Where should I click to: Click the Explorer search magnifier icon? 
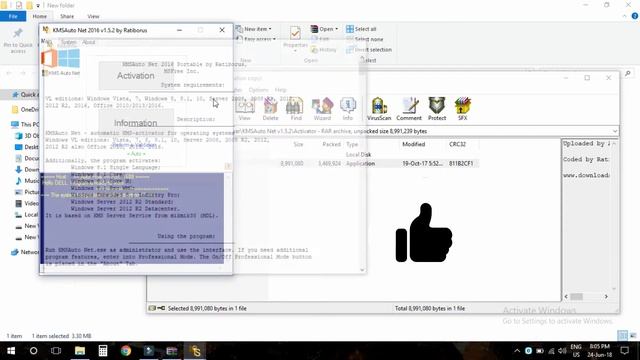point(628,73)
